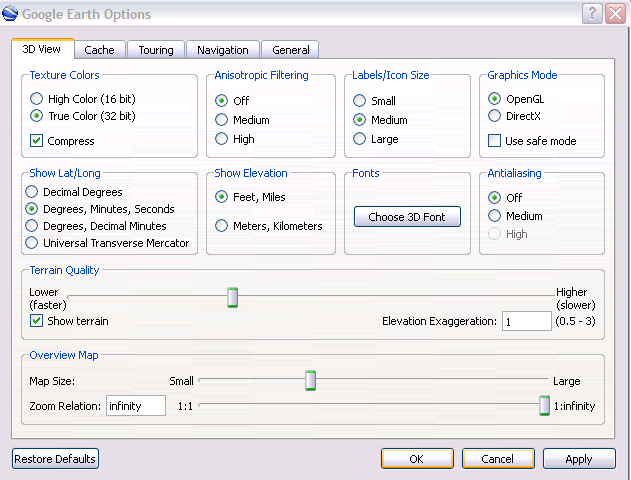Select DirectX graphics mode
The image size is (631, 480).
tap(494, 116)
